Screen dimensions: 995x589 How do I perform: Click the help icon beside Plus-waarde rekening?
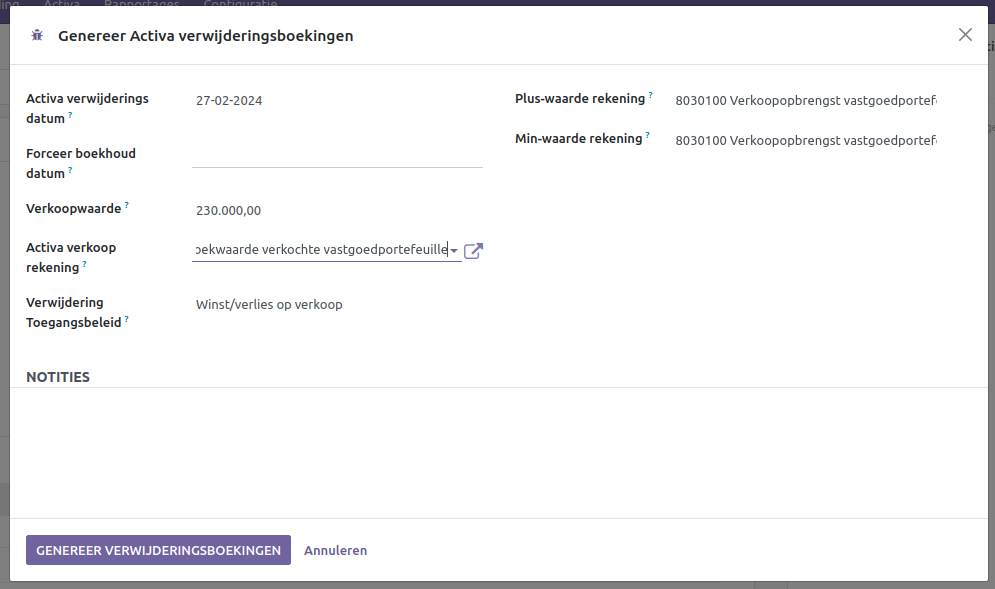(x=652, y=95)
